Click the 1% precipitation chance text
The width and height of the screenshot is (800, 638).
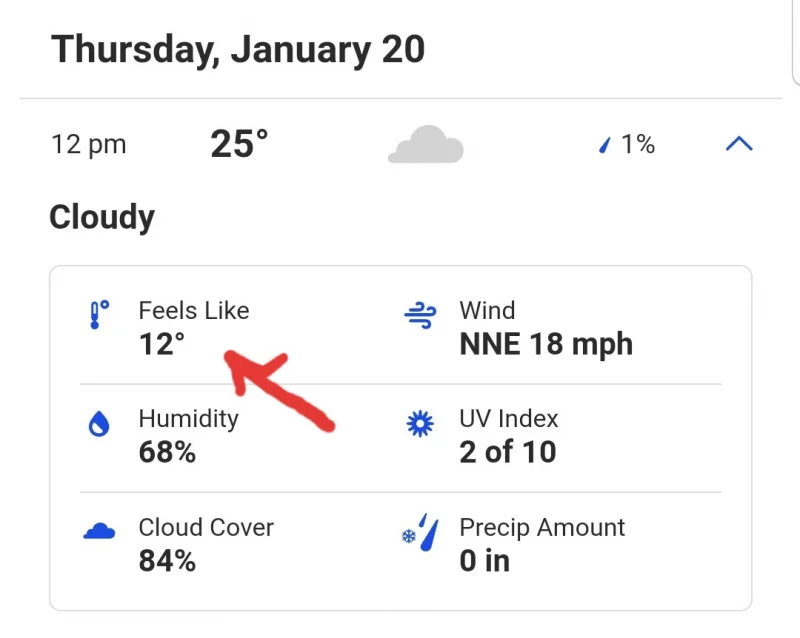638,145
